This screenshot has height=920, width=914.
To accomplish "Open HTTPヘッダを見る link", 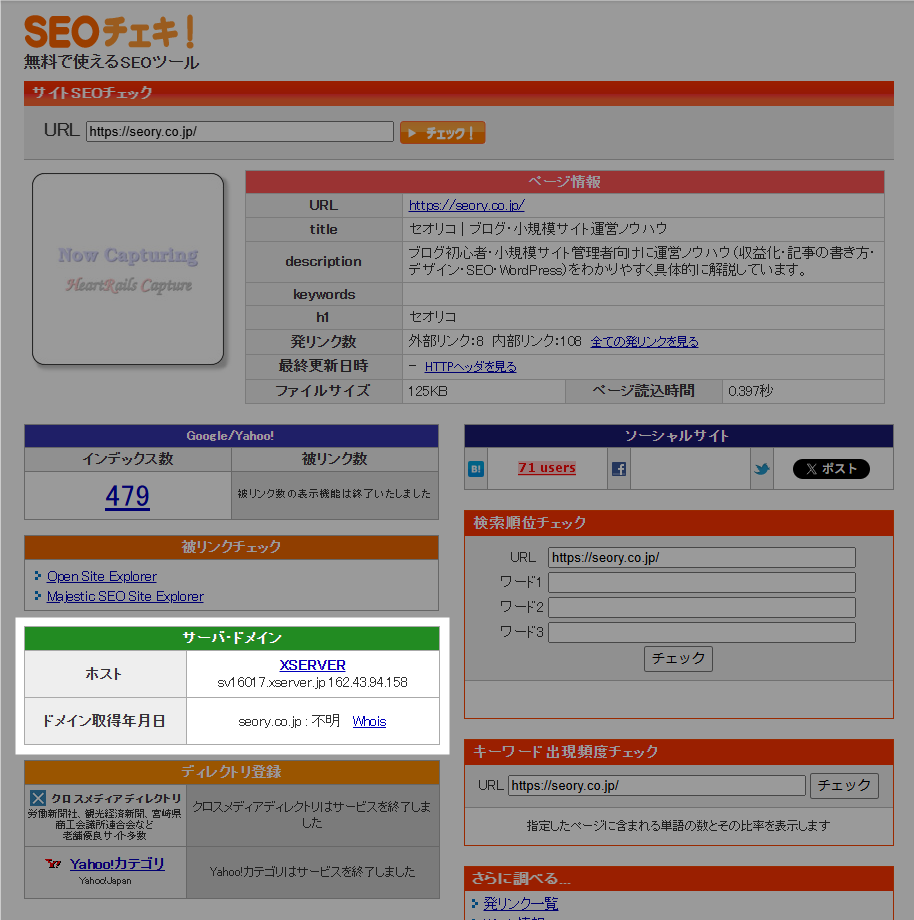I will pos(470,367).
